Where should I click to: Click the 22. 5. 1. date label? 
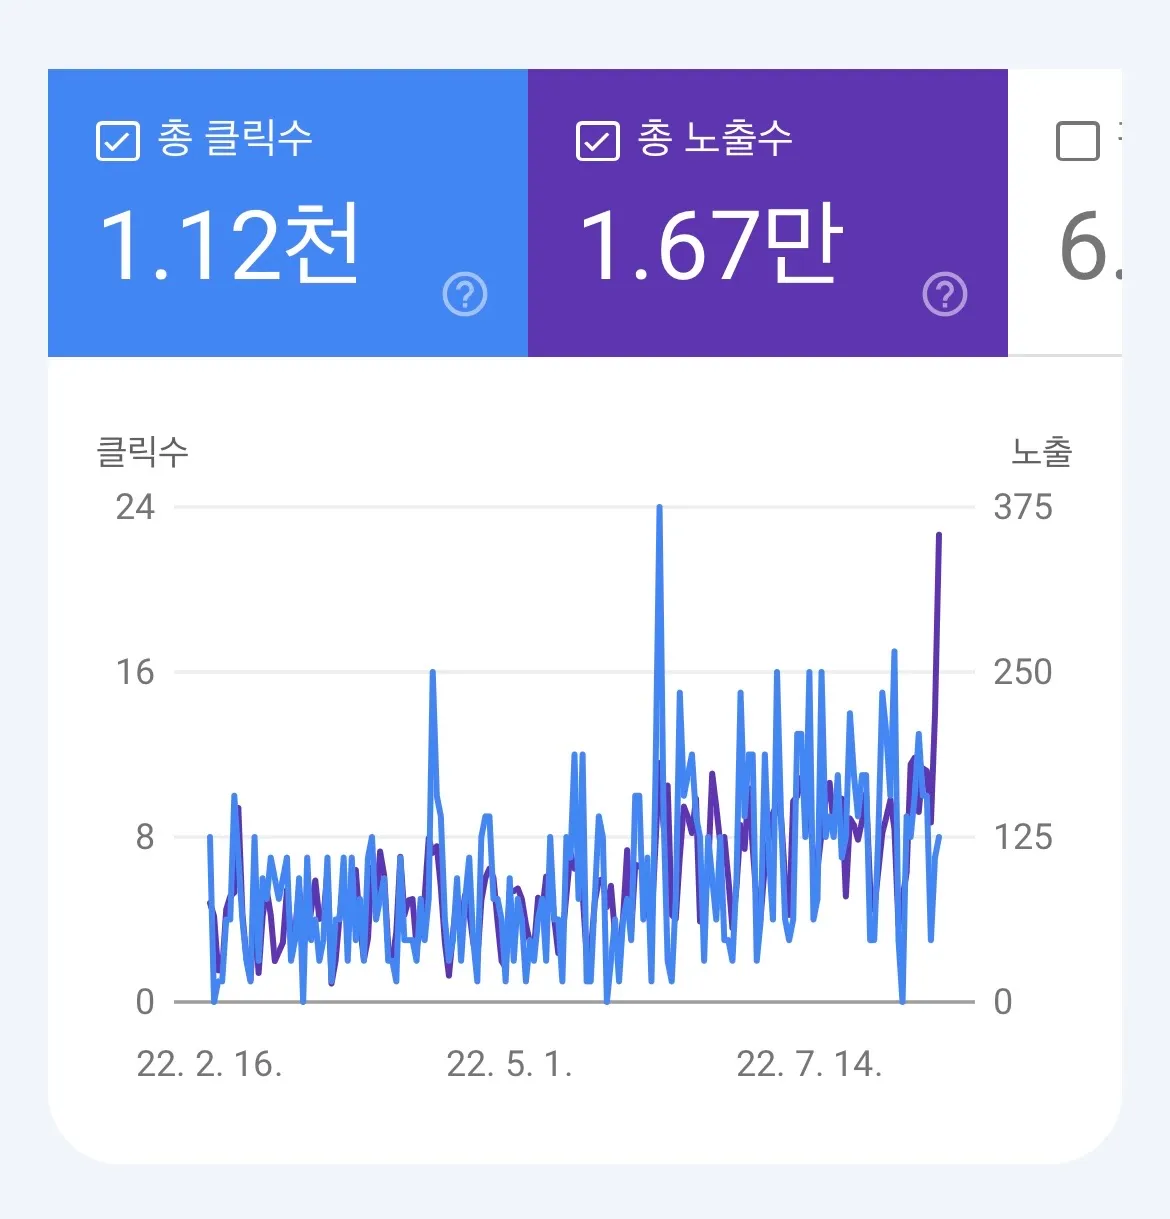pyautogui.click(x=509, y=1064)
